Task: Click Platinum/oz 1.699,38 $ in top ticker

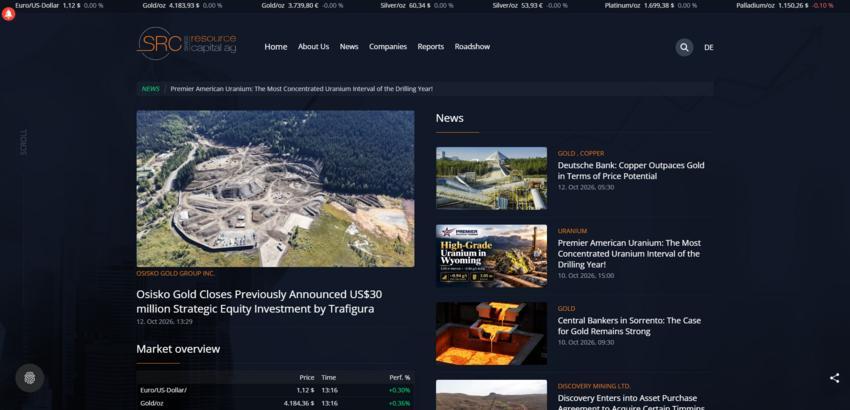Action: coord(651,5)
